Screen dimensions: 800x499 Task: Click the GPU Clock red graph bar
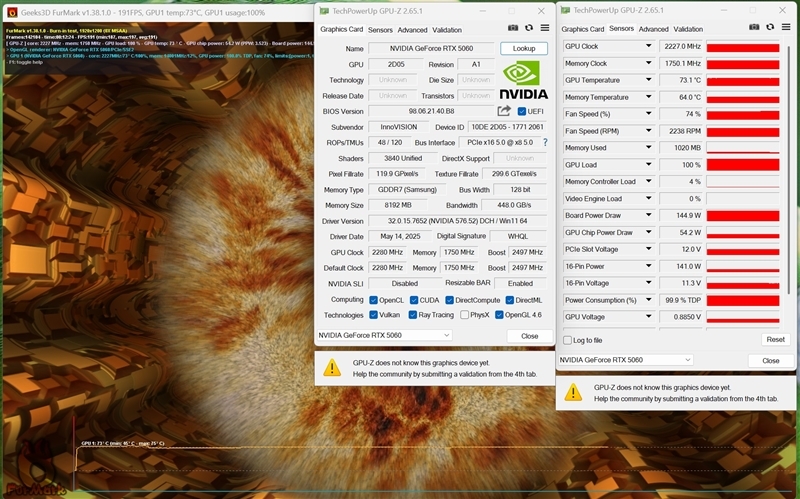(x=743, y=46)
